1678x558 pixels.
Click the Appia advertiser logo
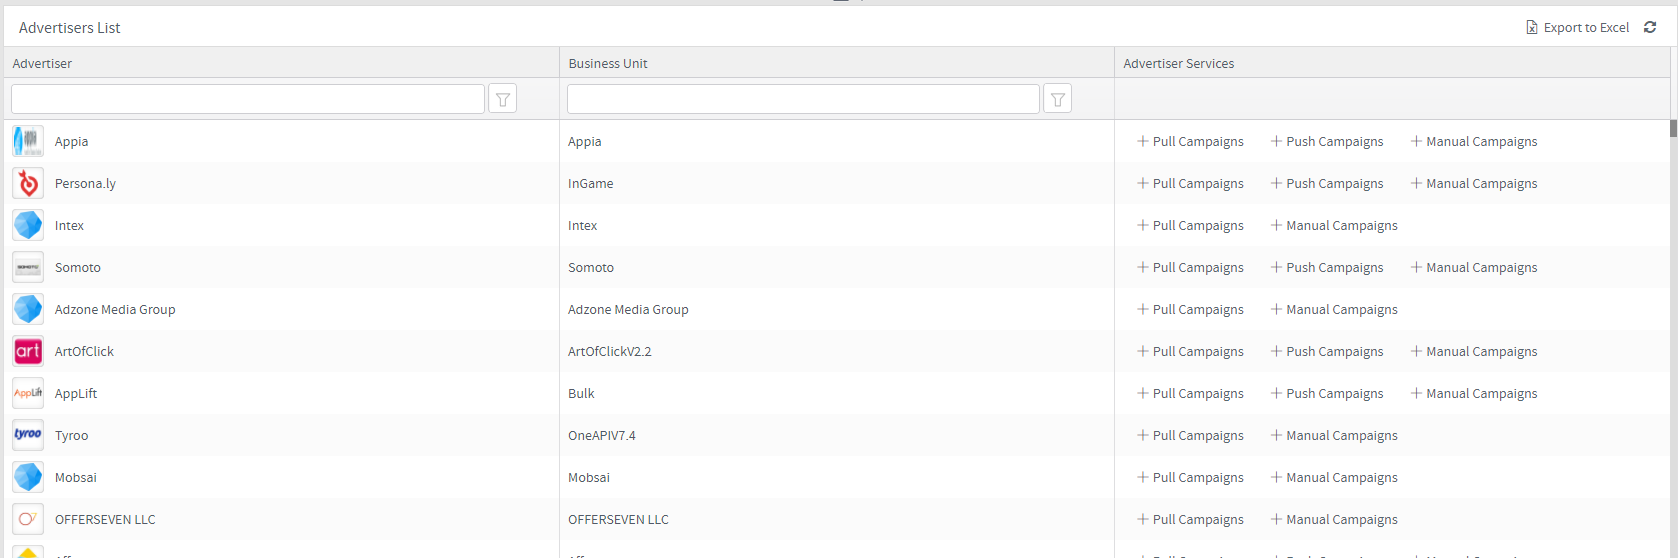pyautogui.click(x=28, y=141)
